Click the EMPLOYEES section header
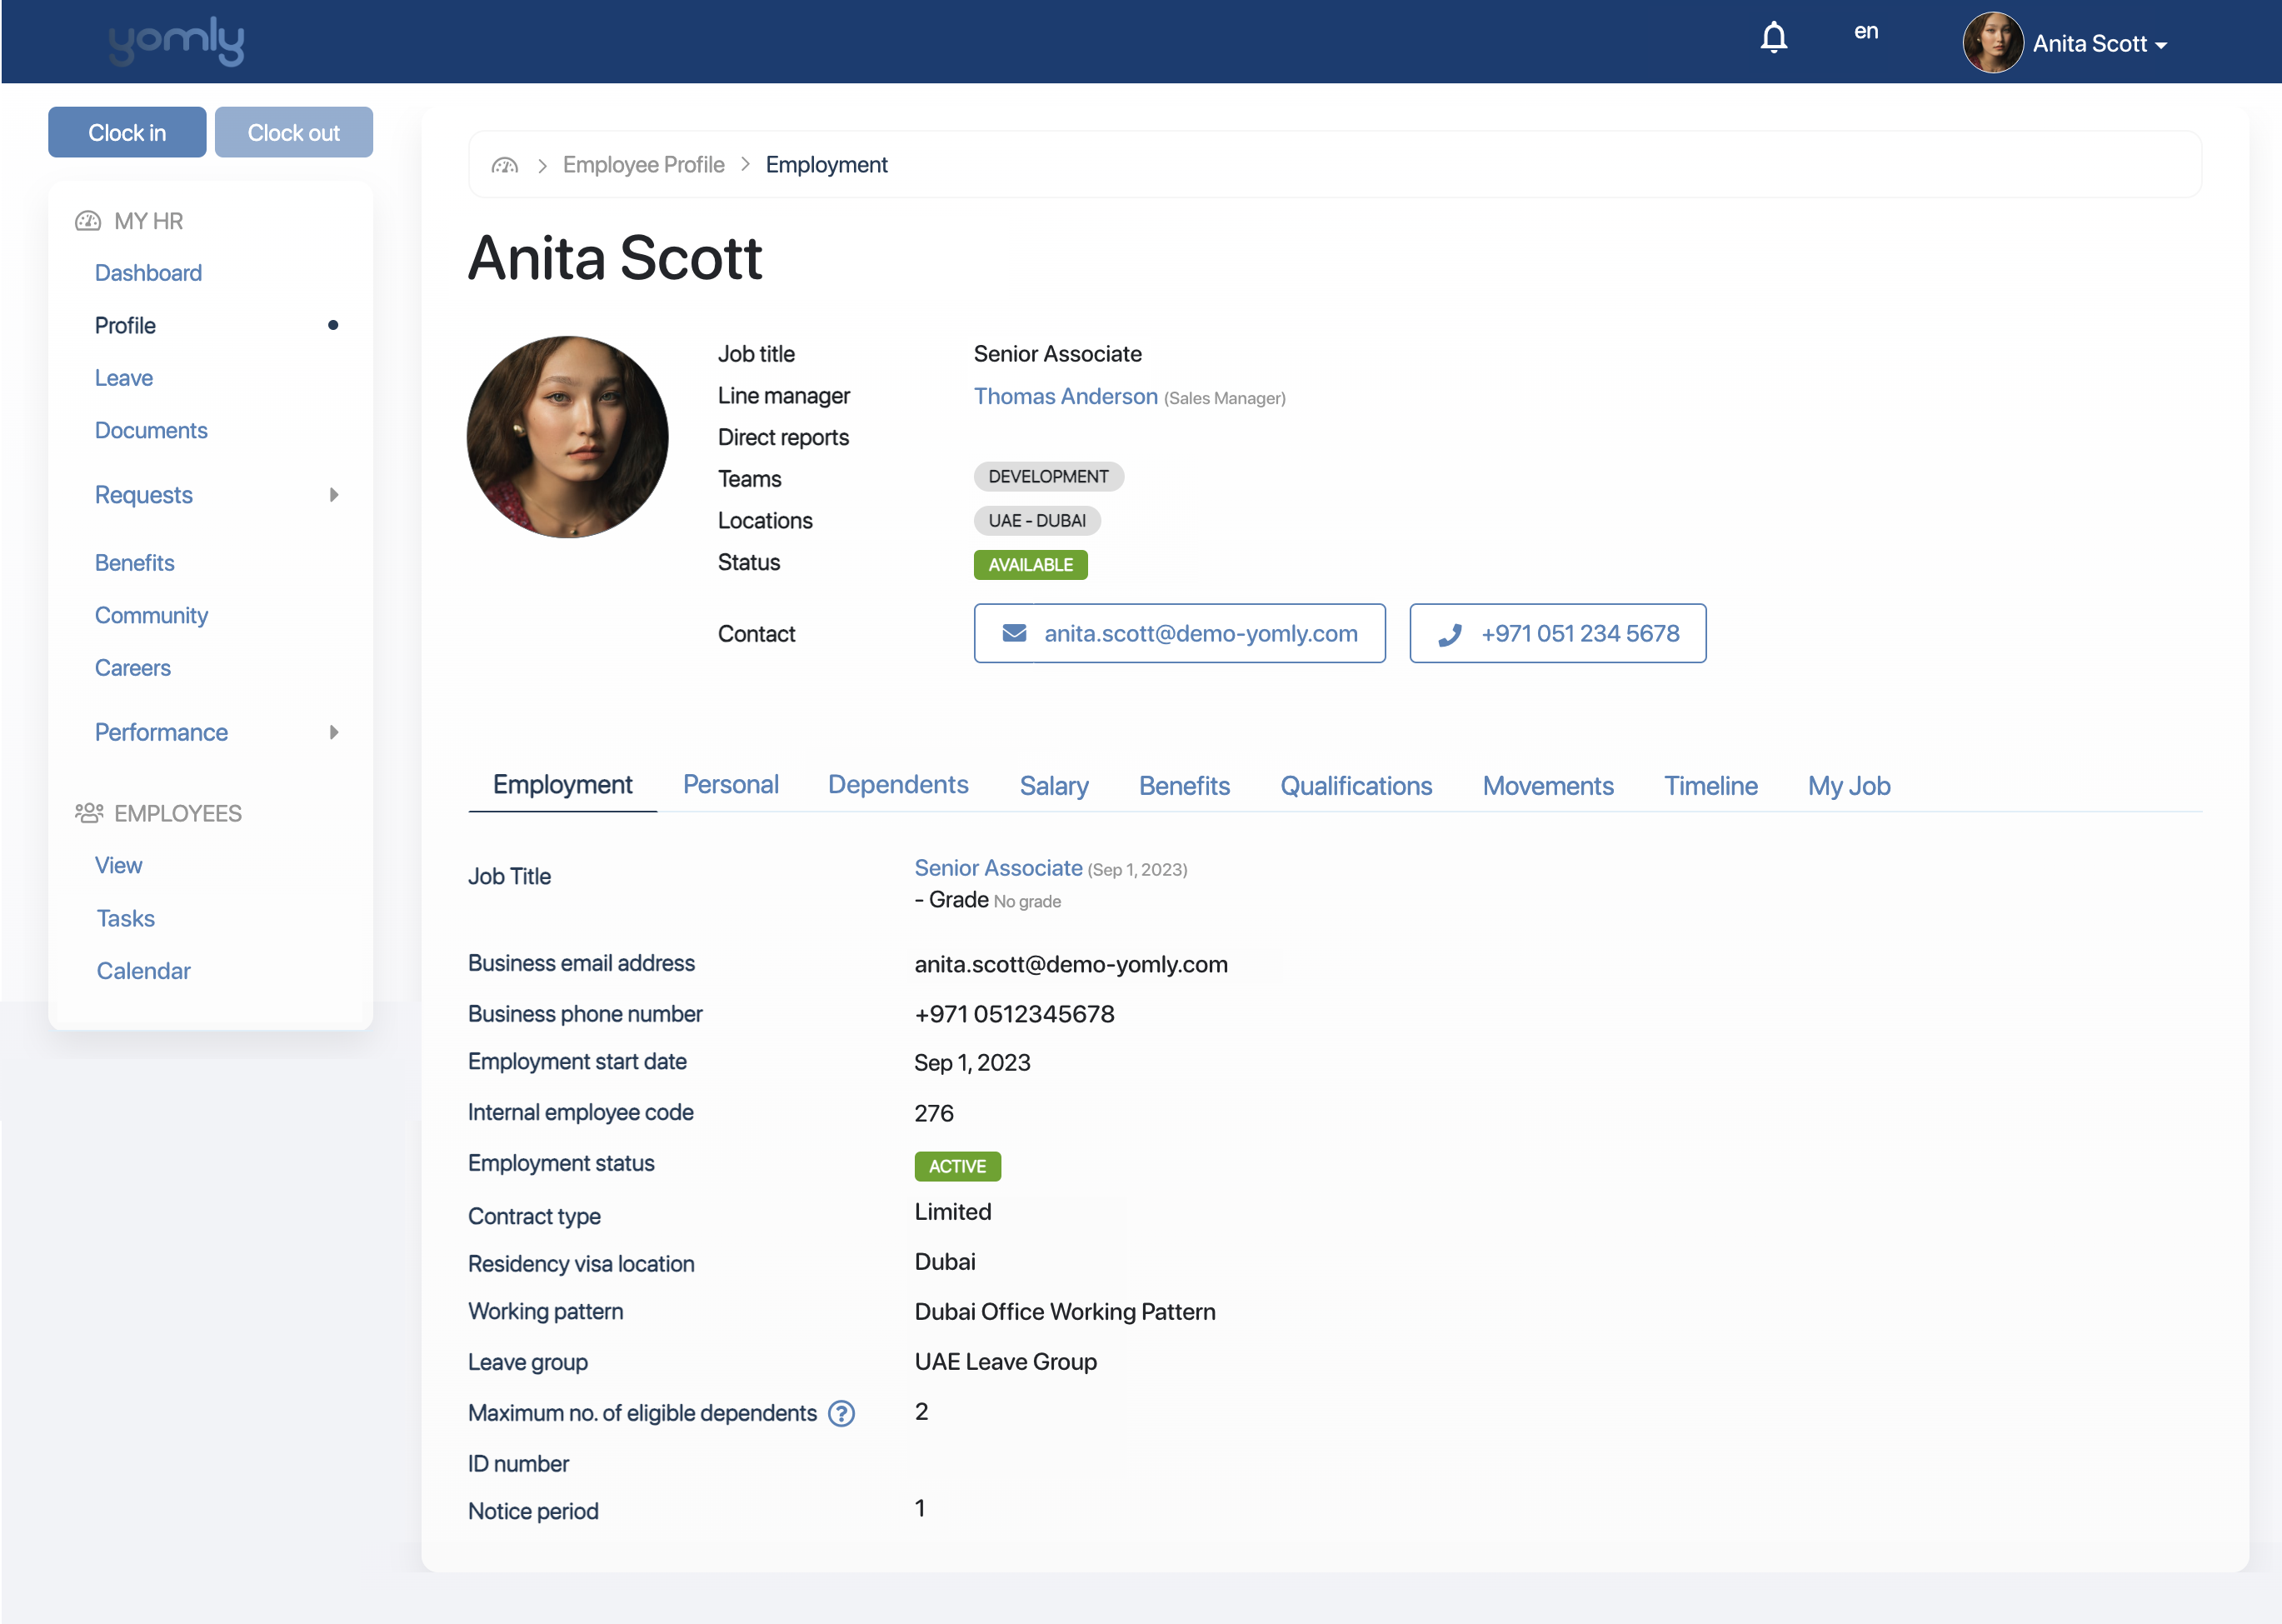 click(x=158, y=813)
